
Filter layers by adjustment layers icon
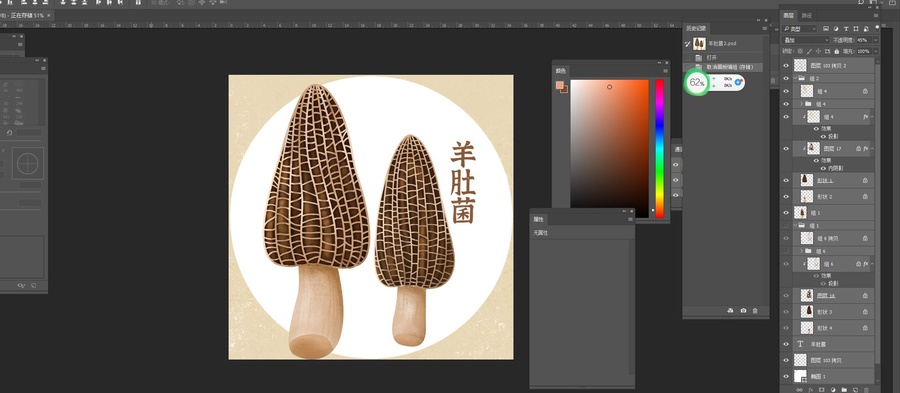(836, 29)
